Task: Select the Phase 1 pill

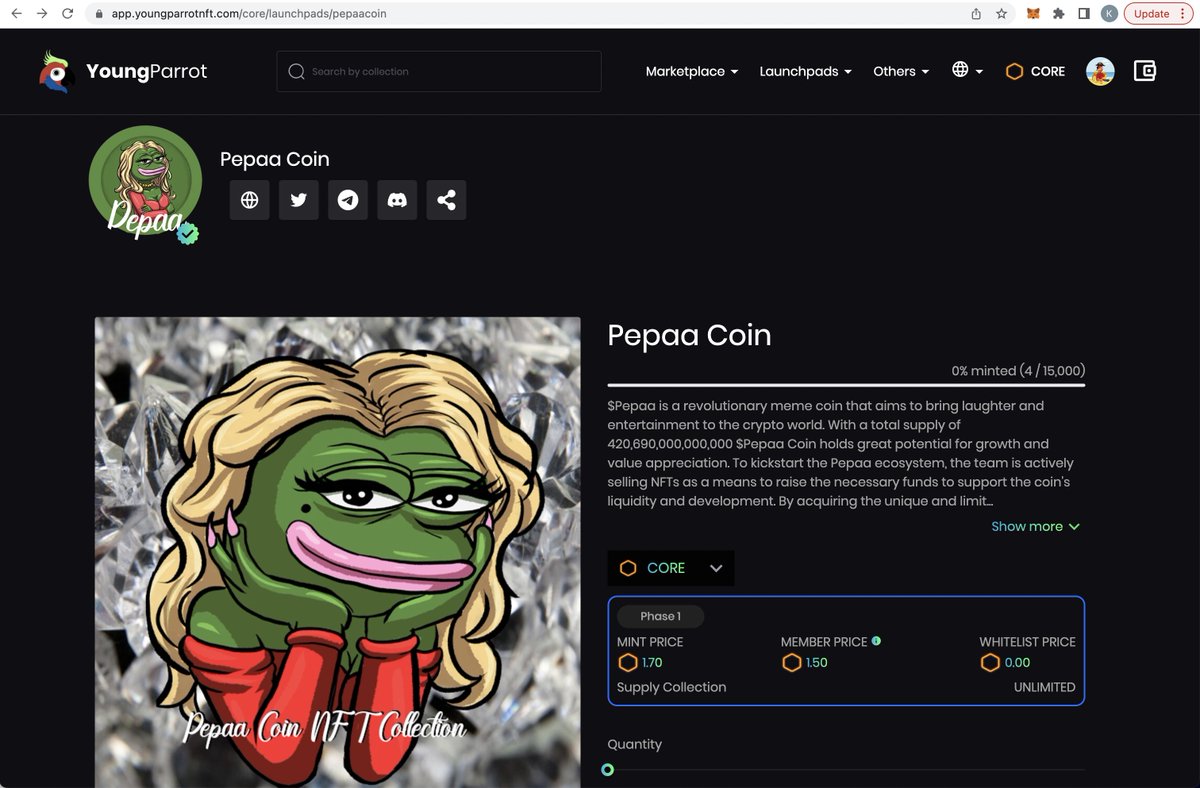Action: 659,616
